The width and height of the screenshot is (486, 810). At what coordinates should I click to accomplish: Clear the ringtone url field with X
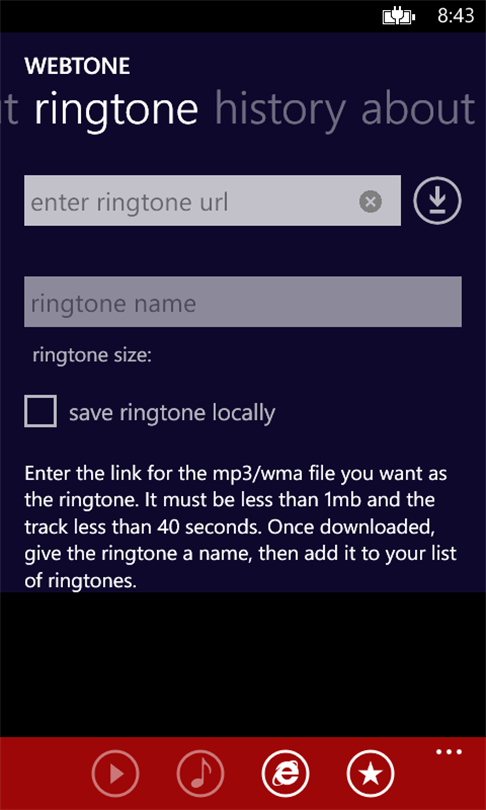click(370, 201)
